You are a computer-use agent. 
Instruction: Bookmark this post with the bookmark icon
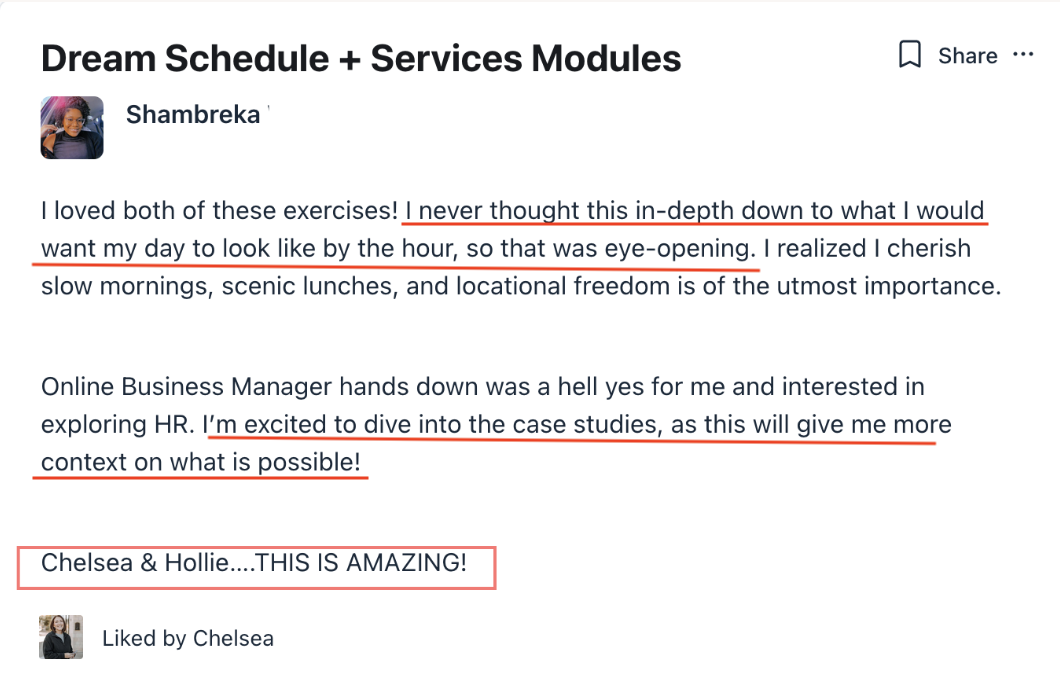pyautogui.click(x=909, y=55)
